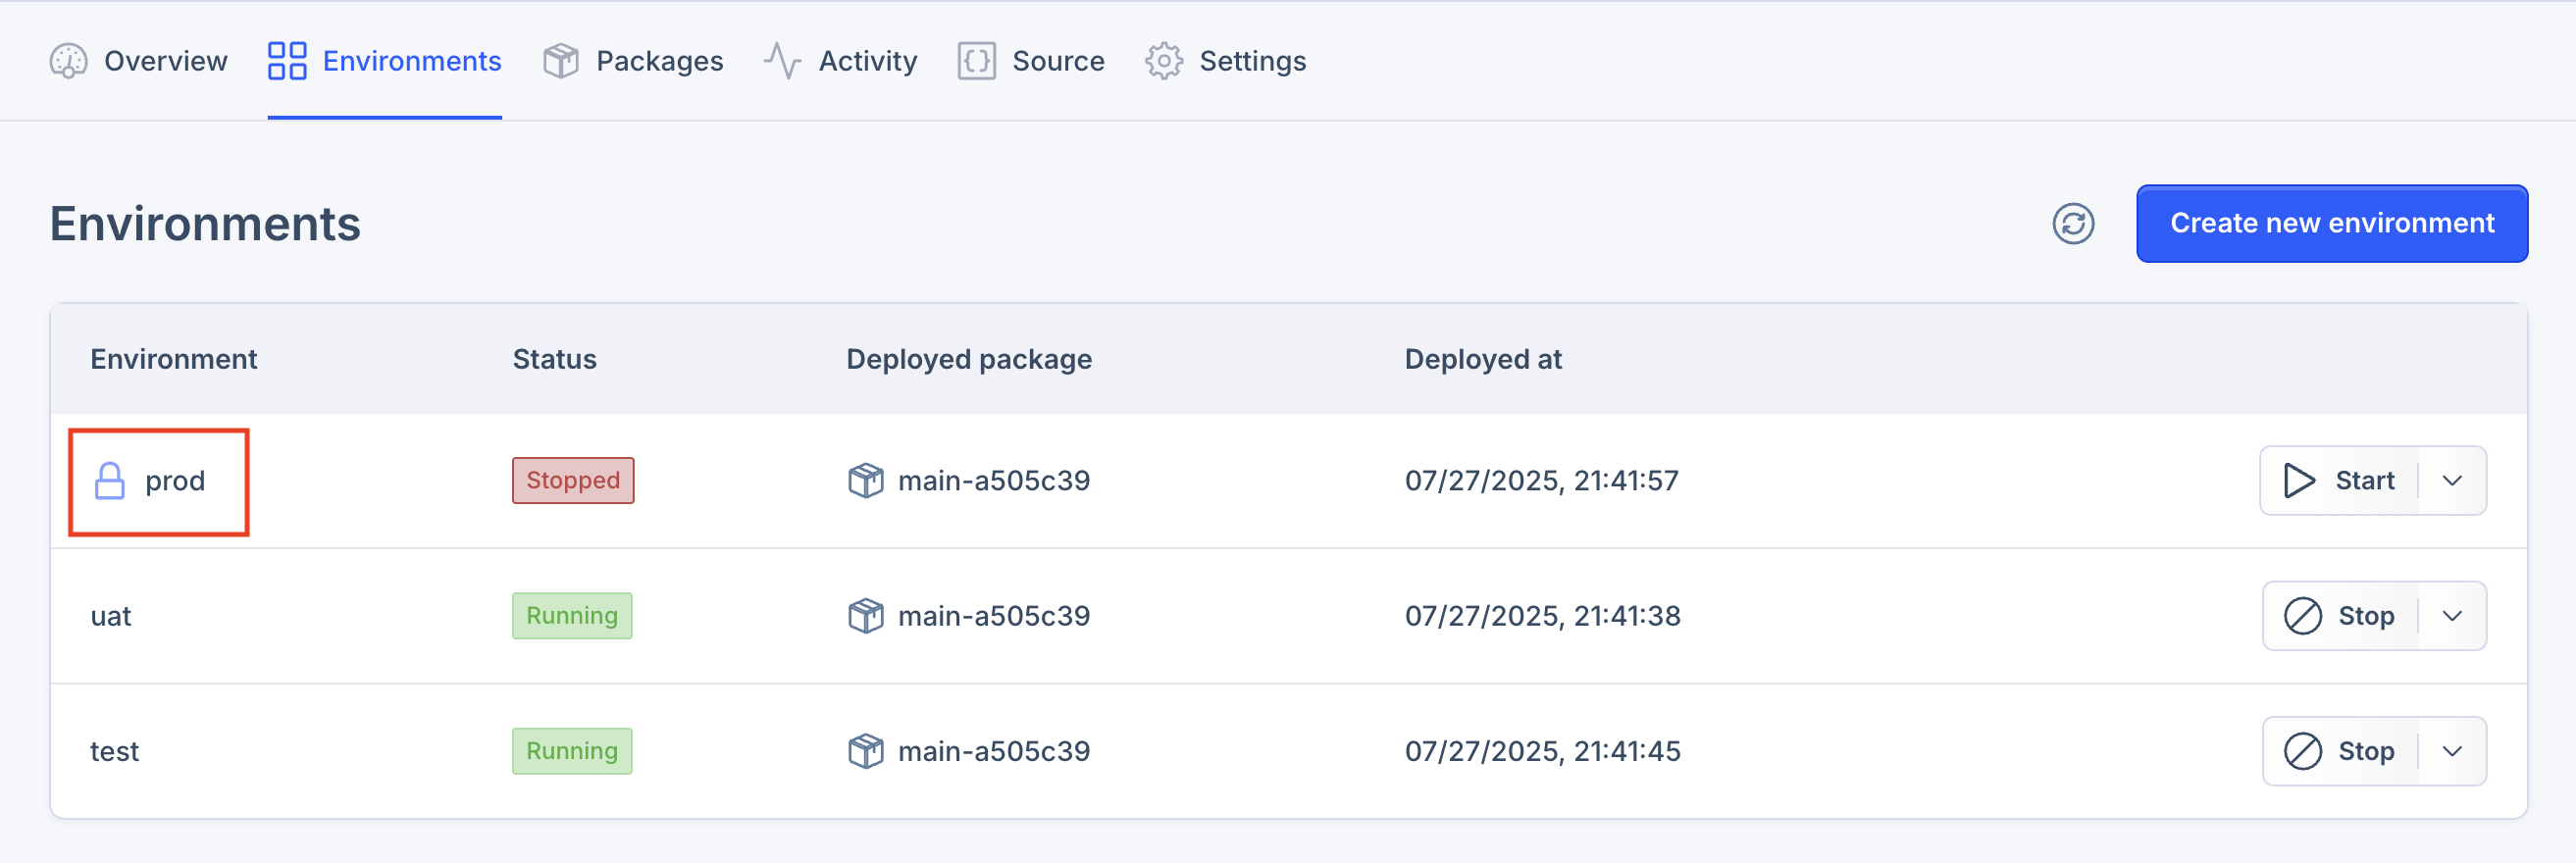Expand the dropdown next to uat Stop
Viewport: 2576px width, 863px height.
[x=2452, y=616]
